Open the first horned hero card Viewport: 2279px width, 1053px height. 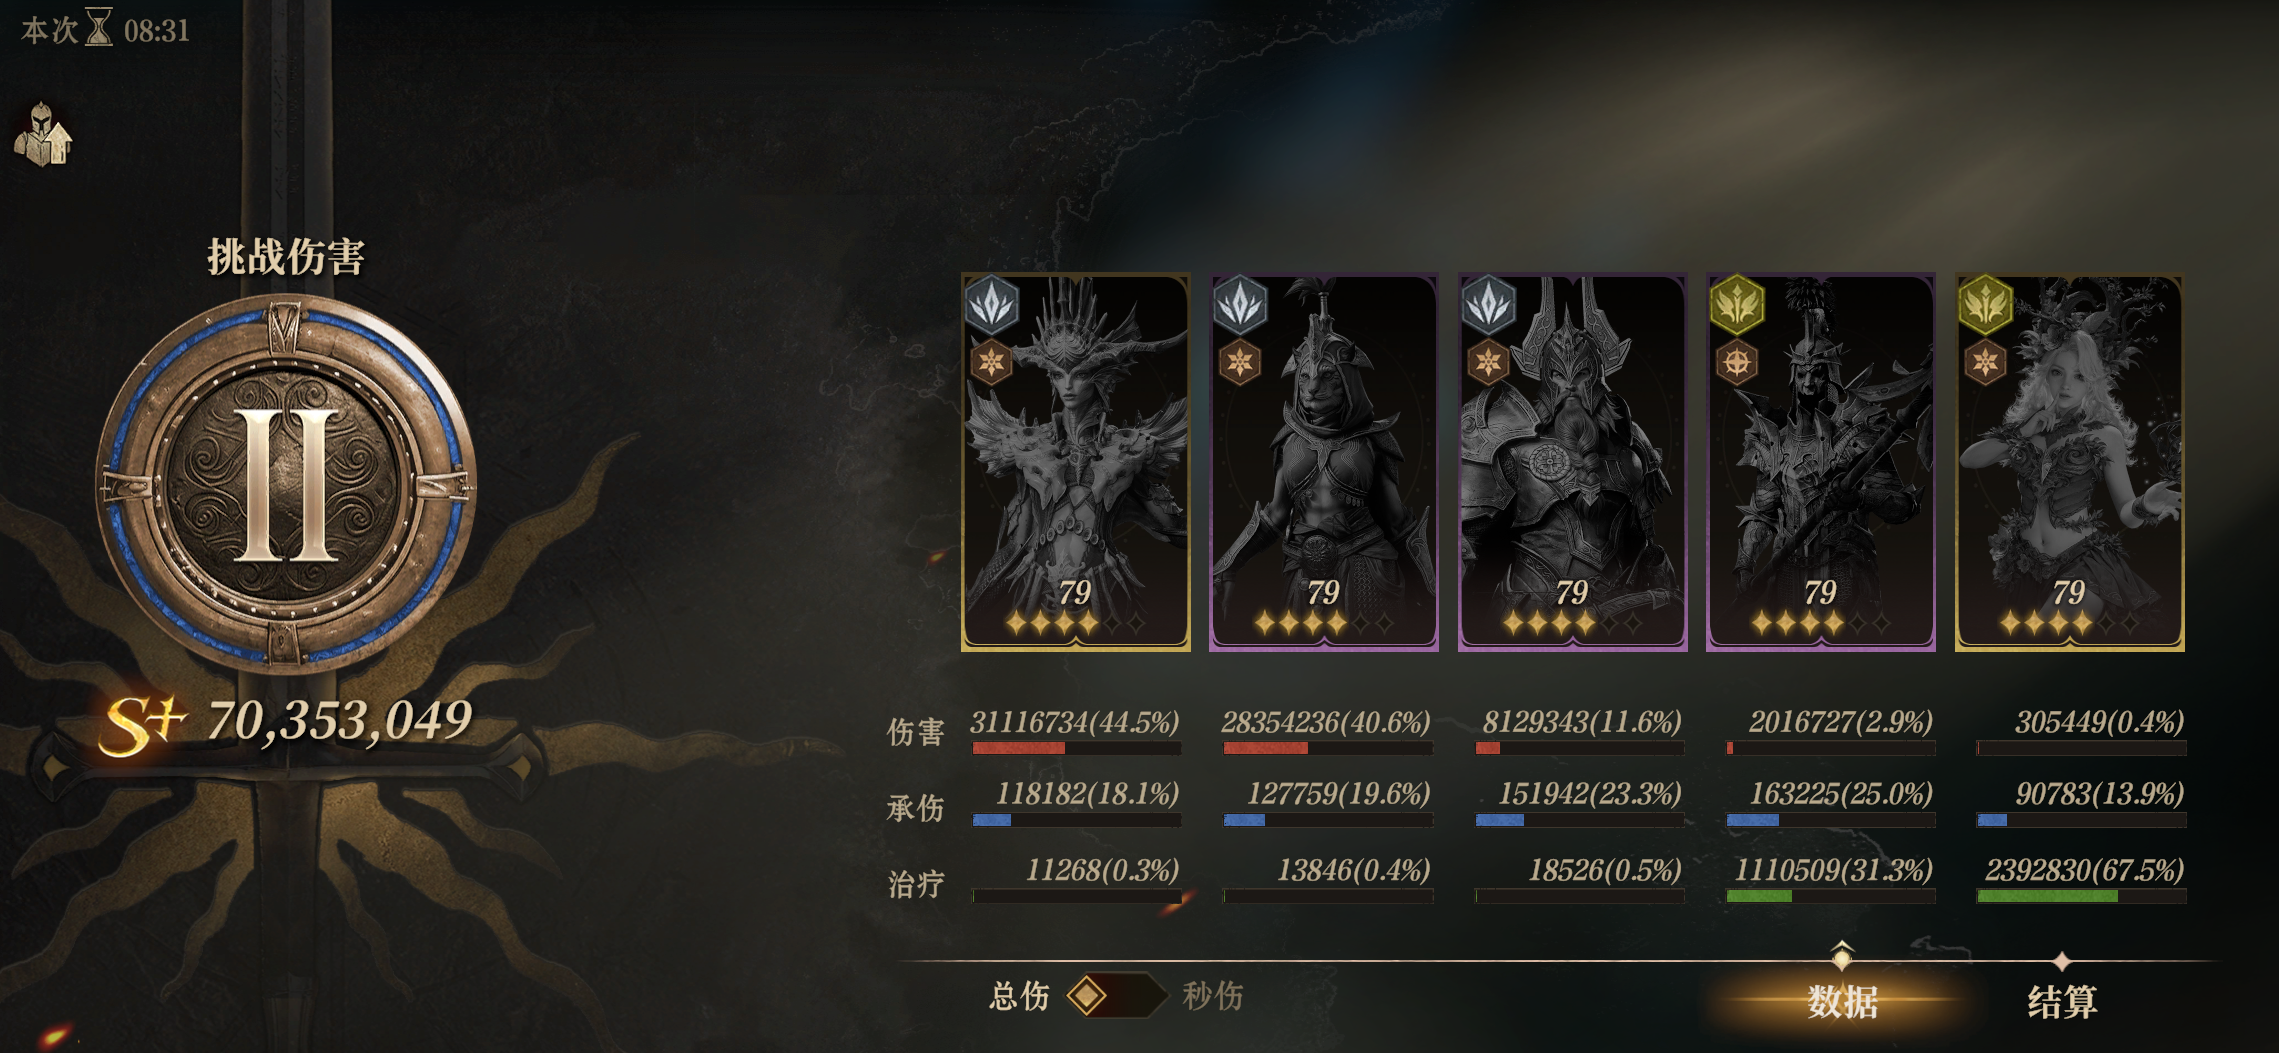click(1076, 462)
